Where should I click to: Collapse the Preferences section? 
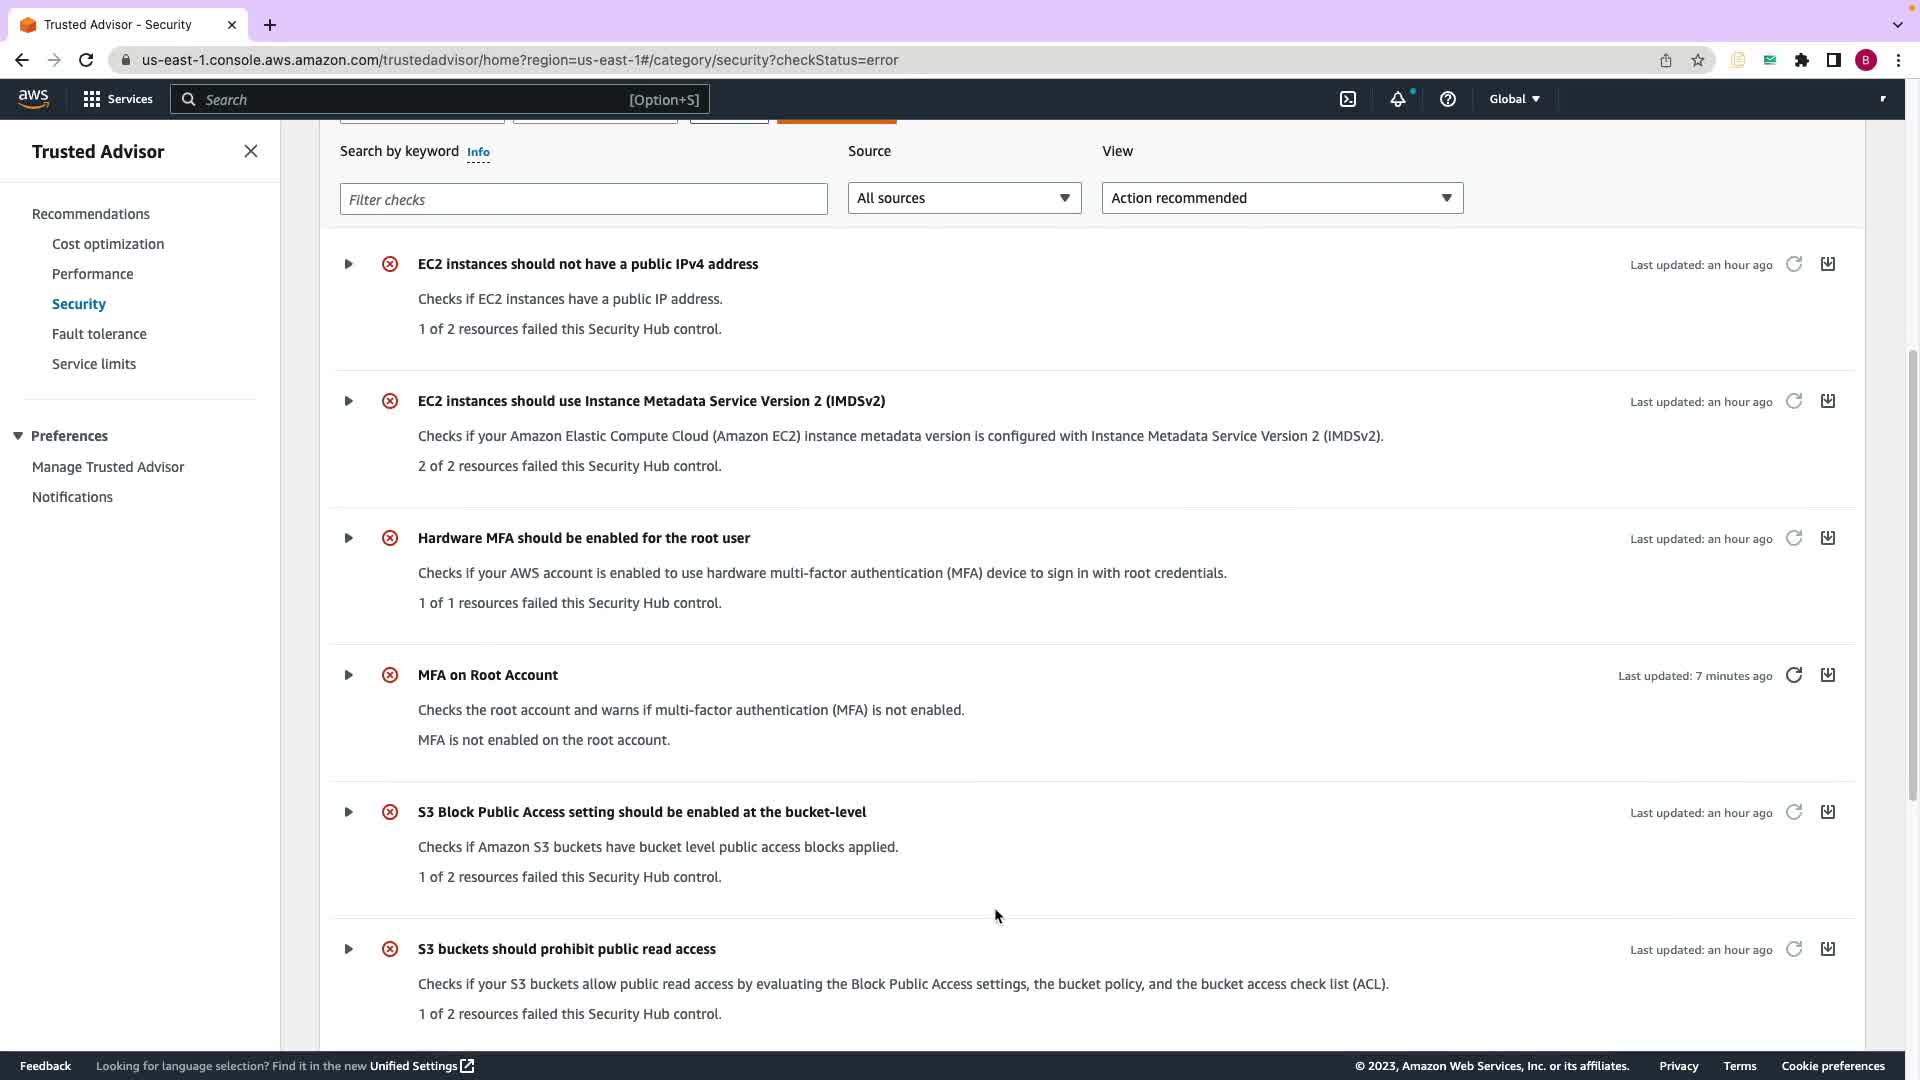18,436
